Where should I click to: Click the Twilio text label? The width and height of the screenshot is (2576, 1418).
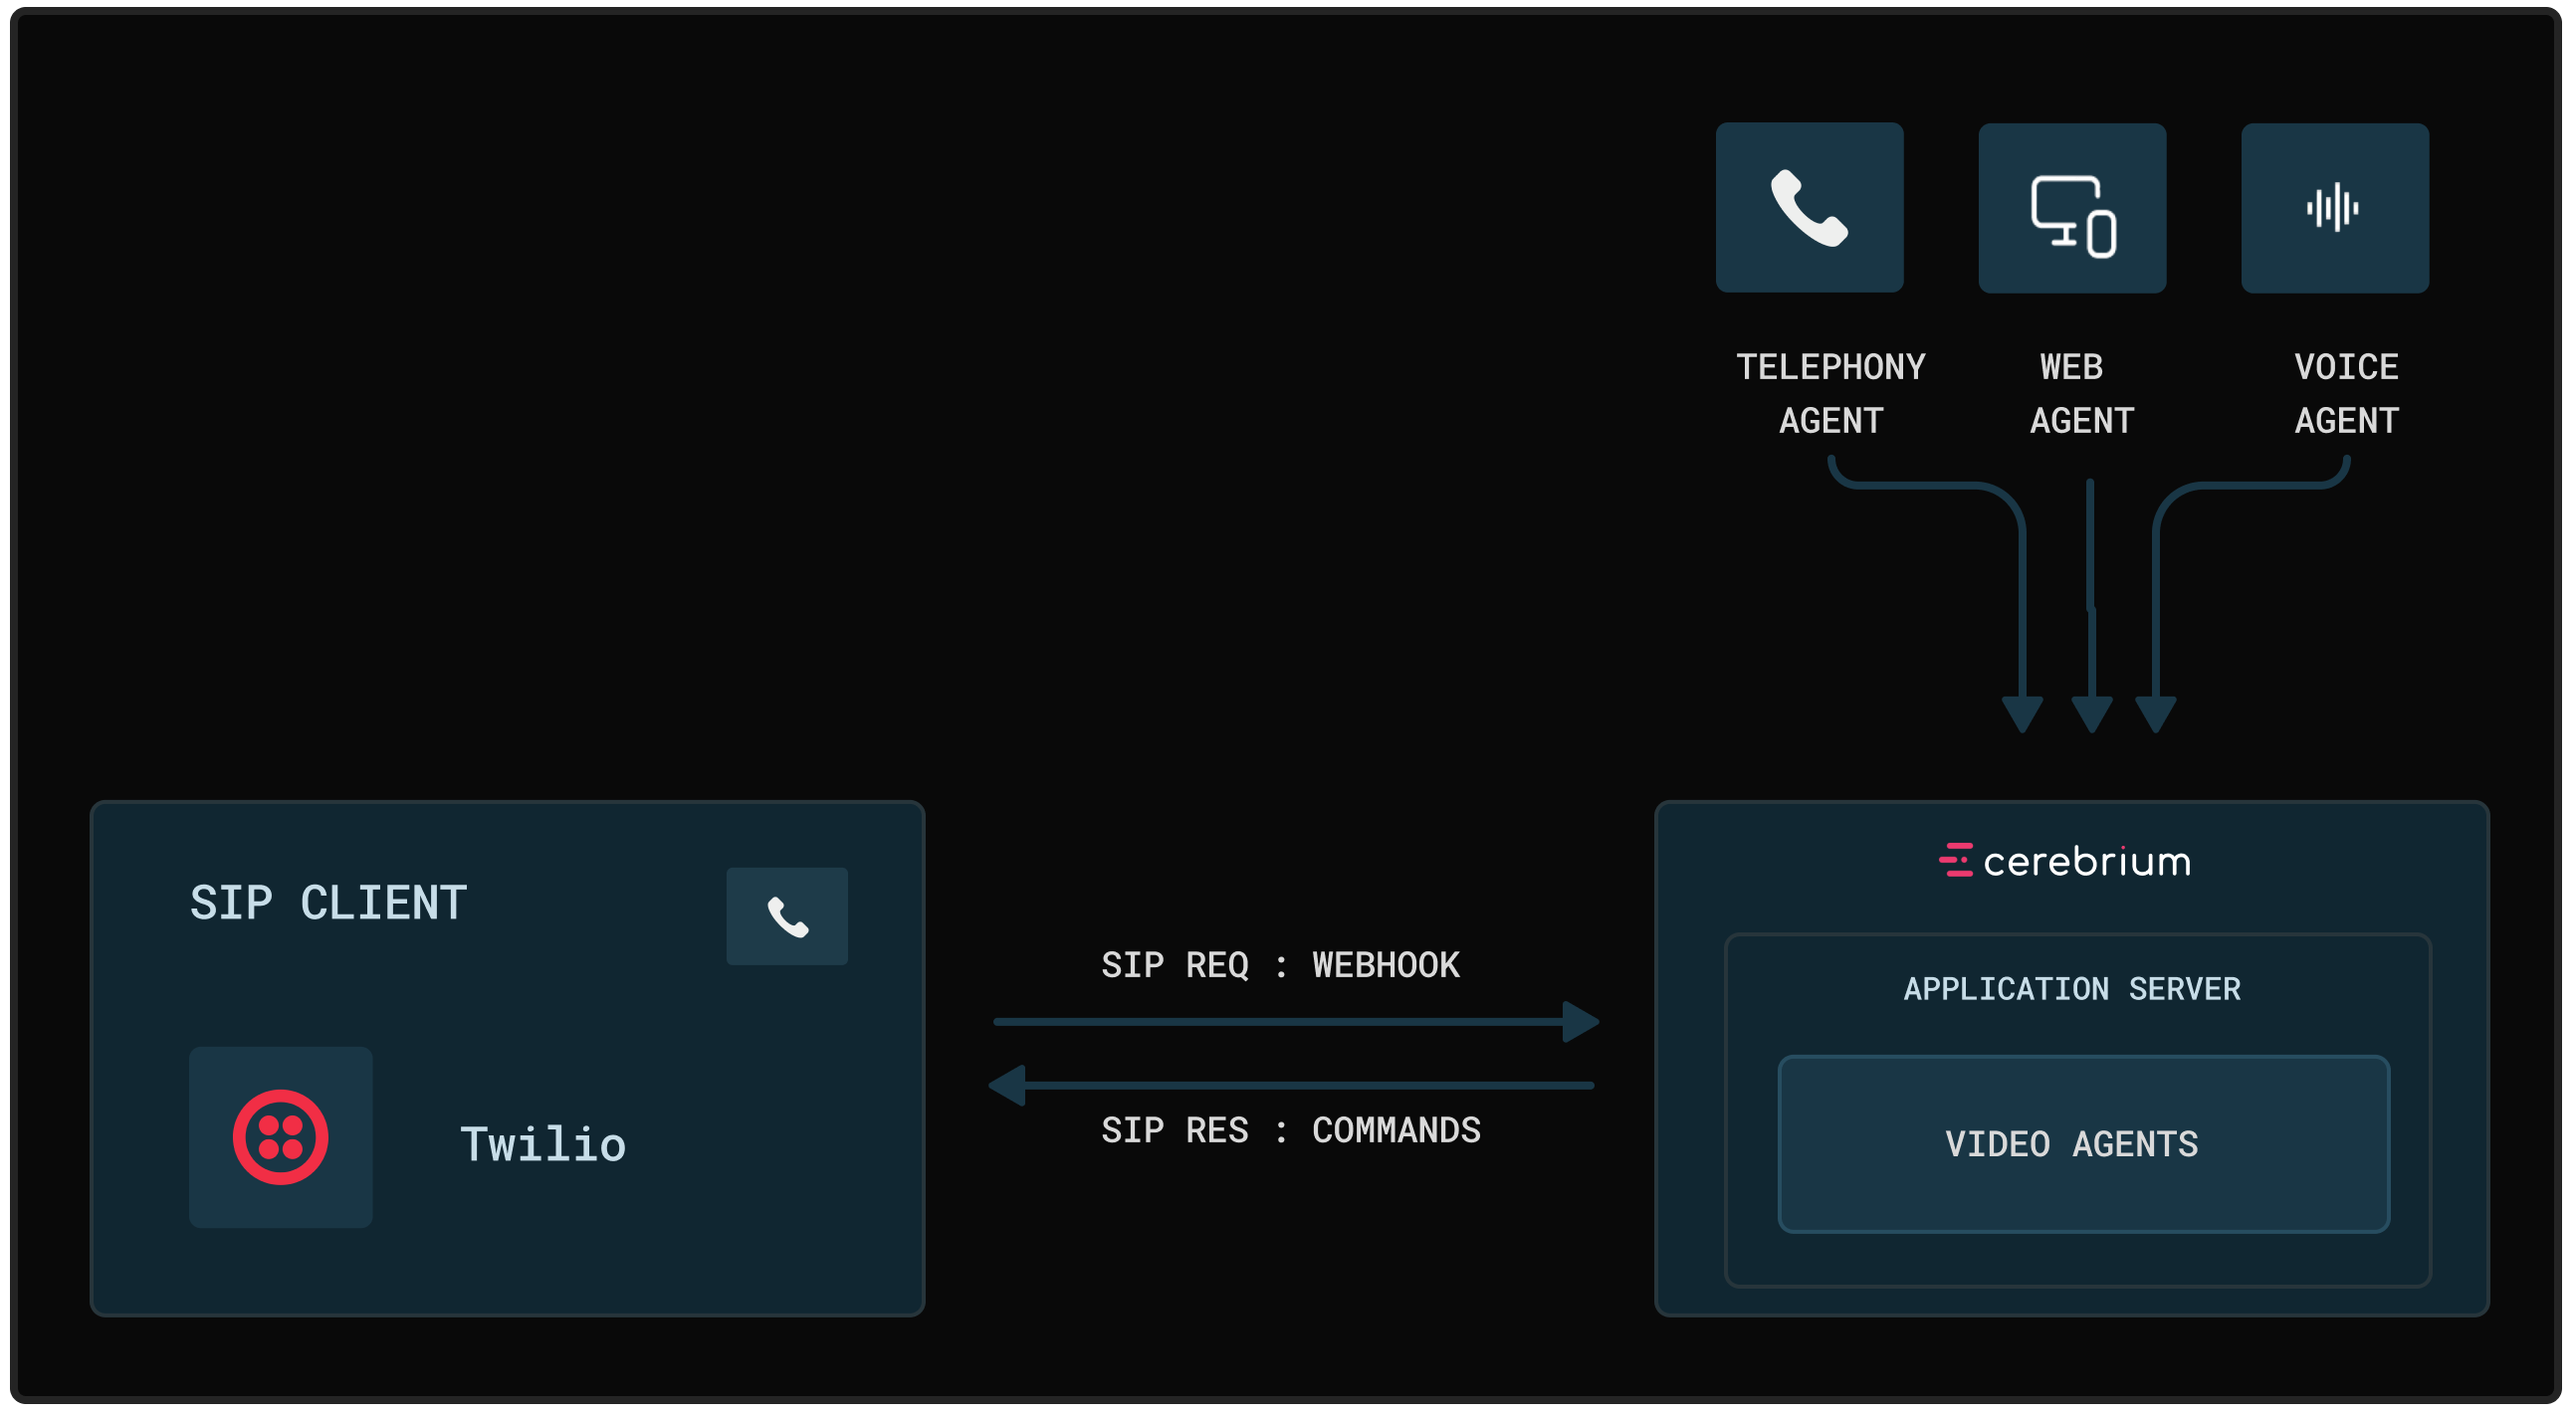click(543, 1144)
